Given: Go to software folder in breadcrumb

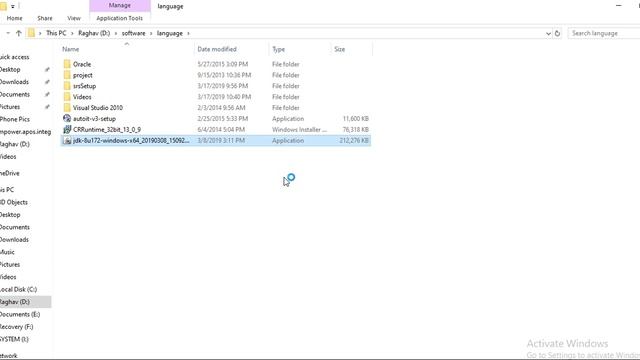Looking at the screenshot, I should [133, 33].
